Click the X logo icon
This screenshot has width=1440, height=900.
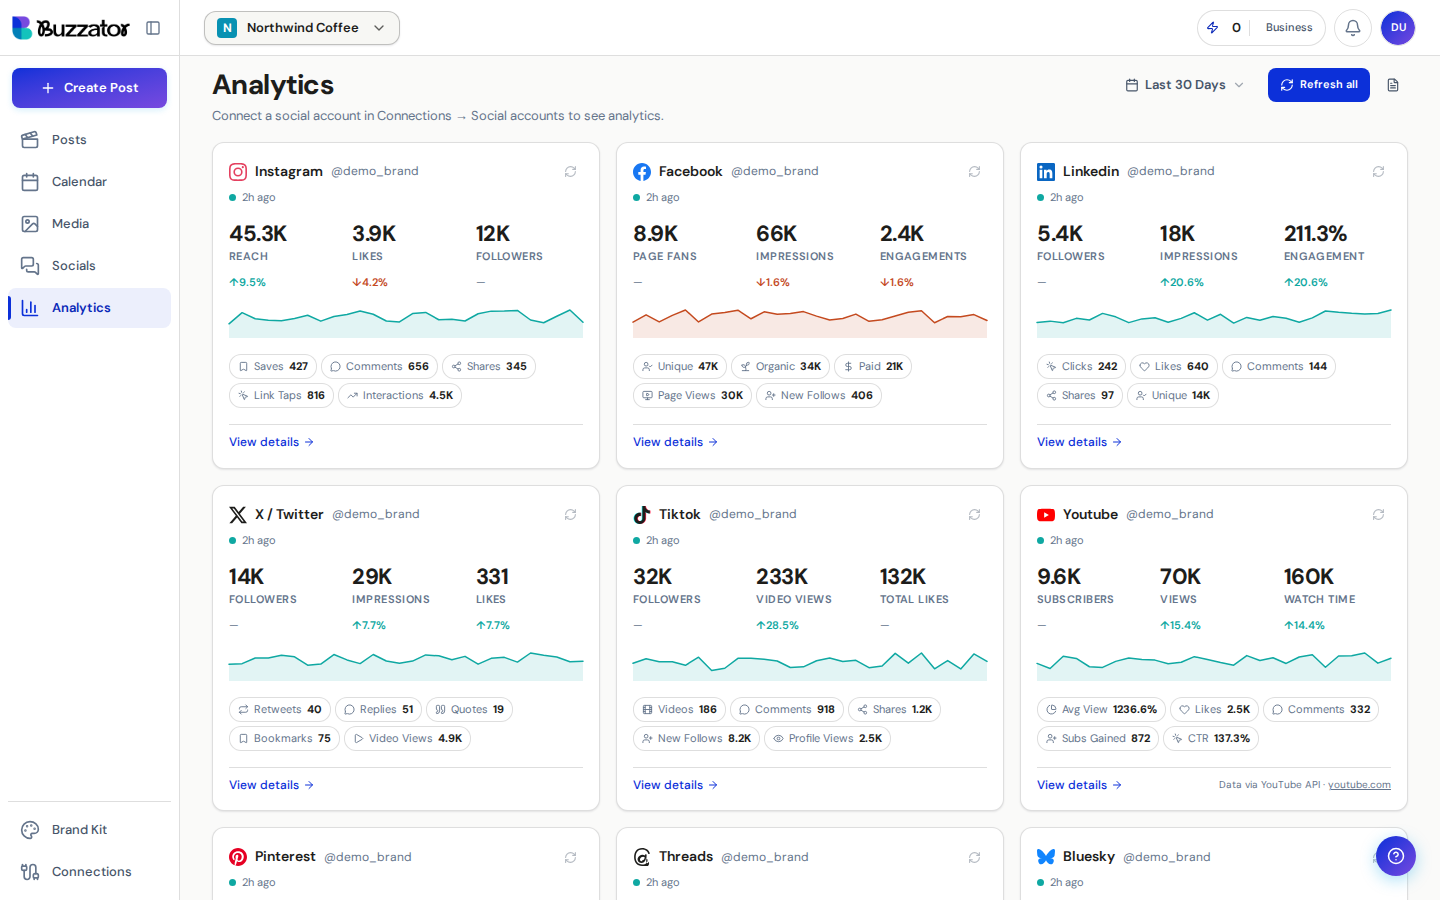[238, 515]
